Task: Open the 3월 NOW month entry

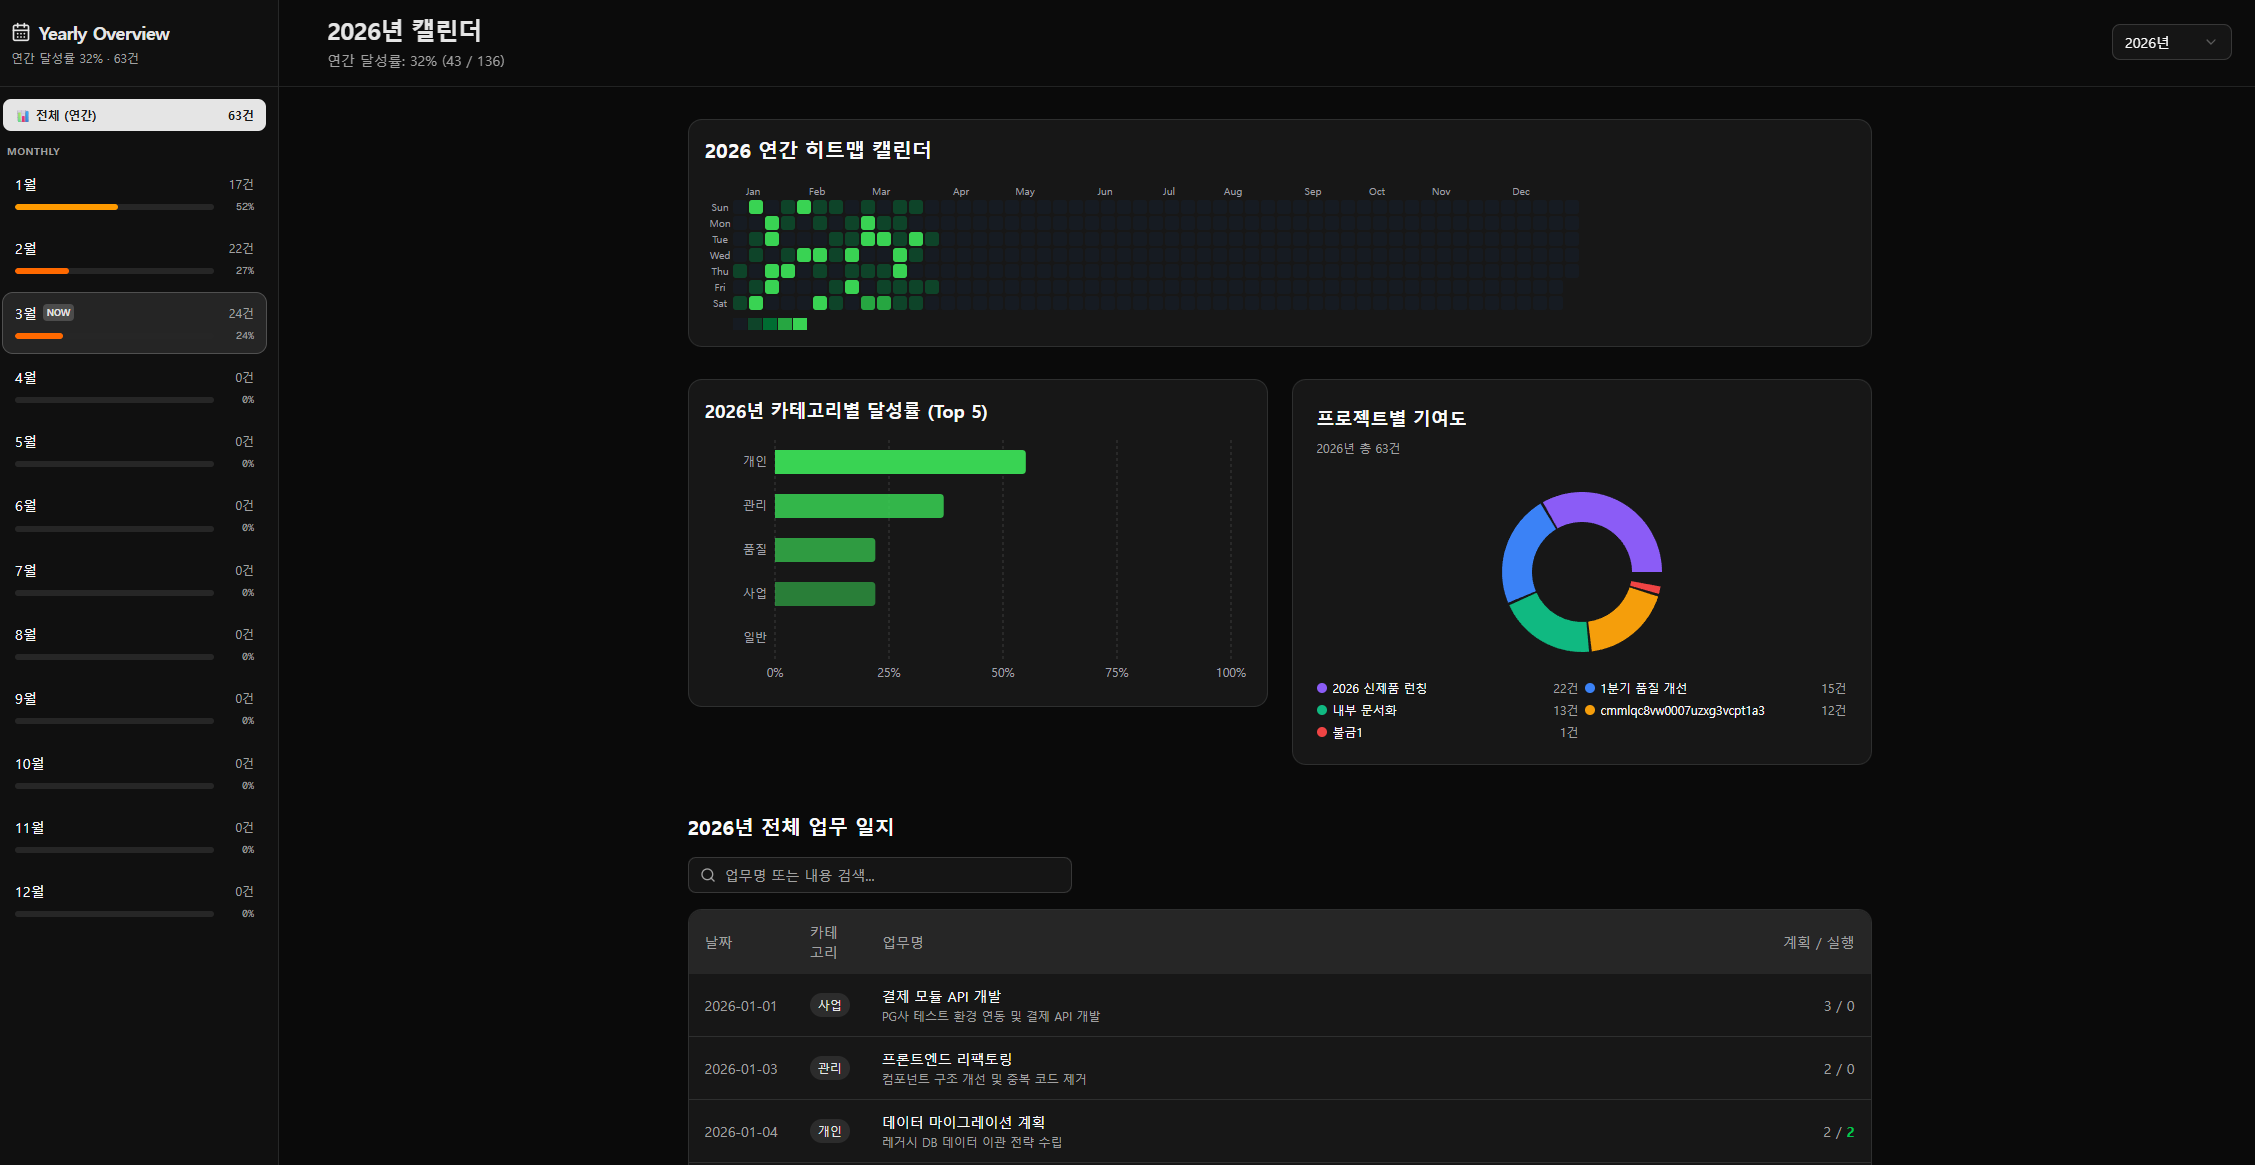Action: tap(134, 322)
